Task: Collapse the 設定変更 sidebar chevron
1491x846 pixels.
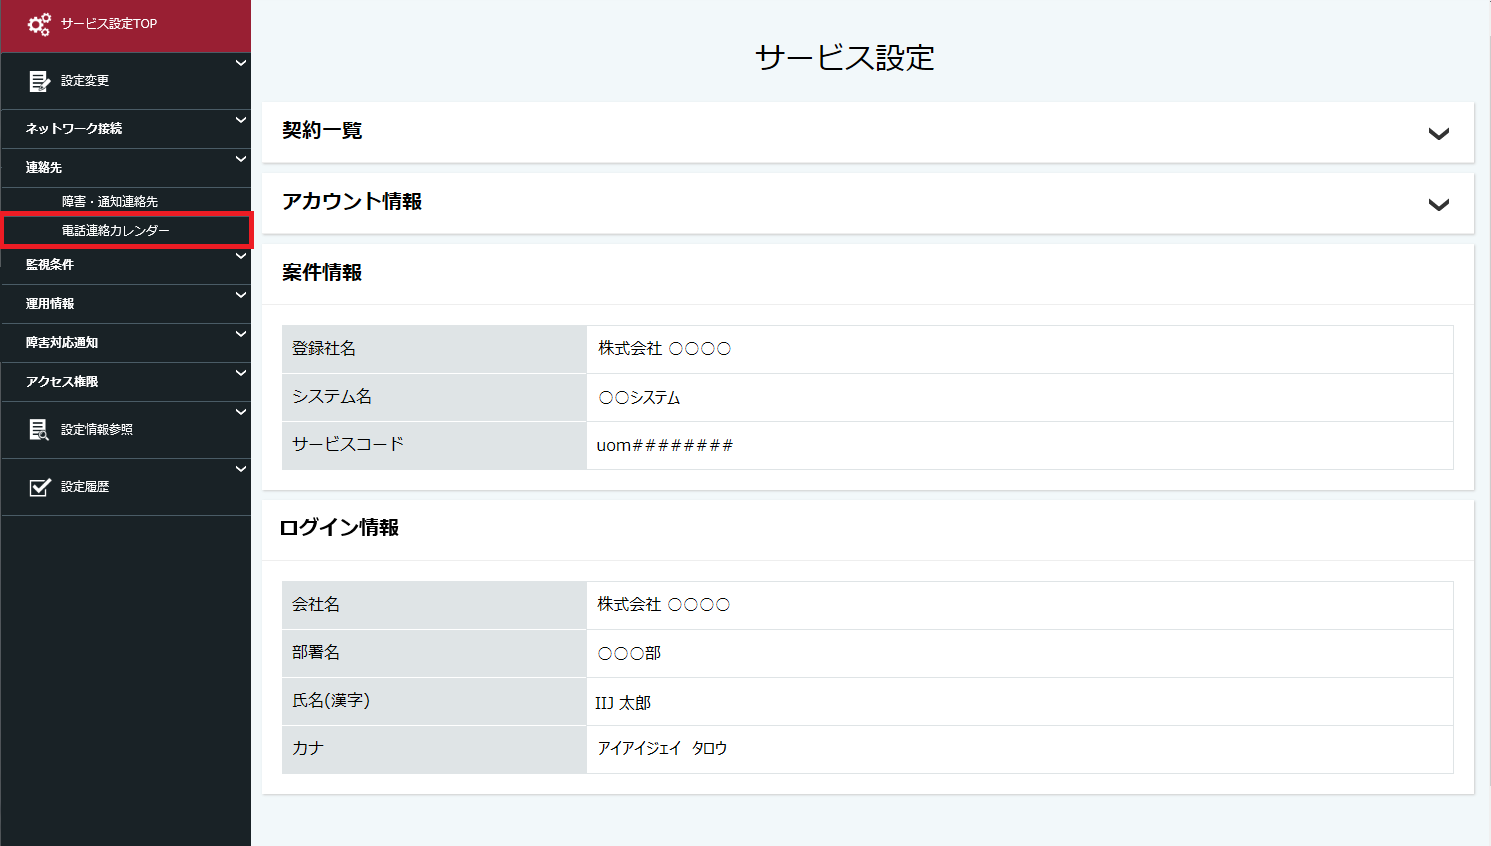Action: tap(241, 63)
